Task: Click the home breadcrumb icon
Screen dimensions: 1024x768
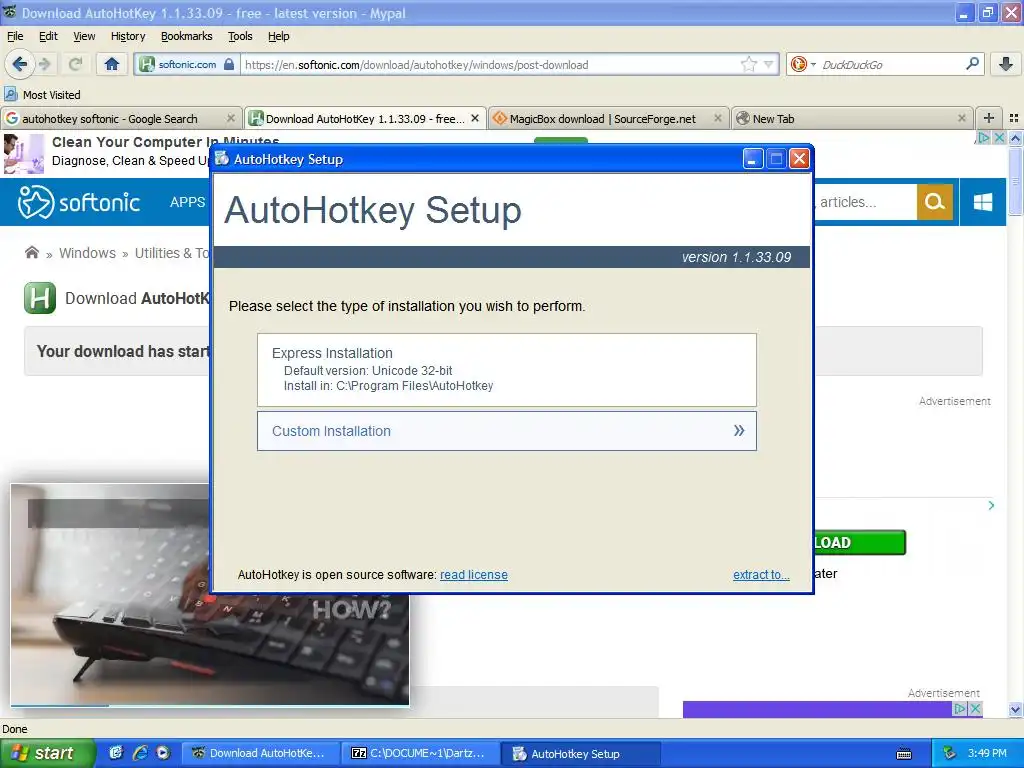Action: click(31, 252)
